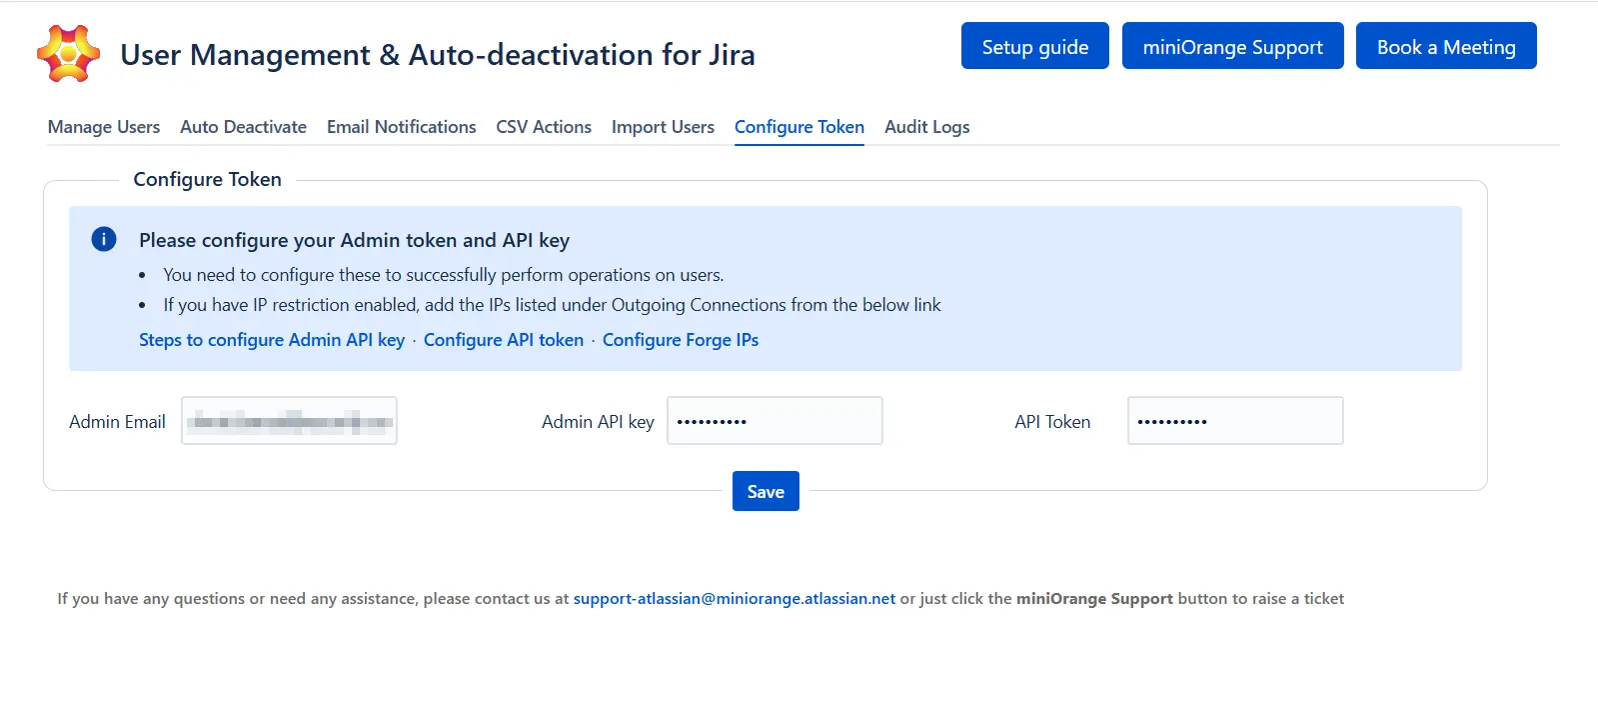
Task: Click into the Admin API key field
Action: point(775,421)
